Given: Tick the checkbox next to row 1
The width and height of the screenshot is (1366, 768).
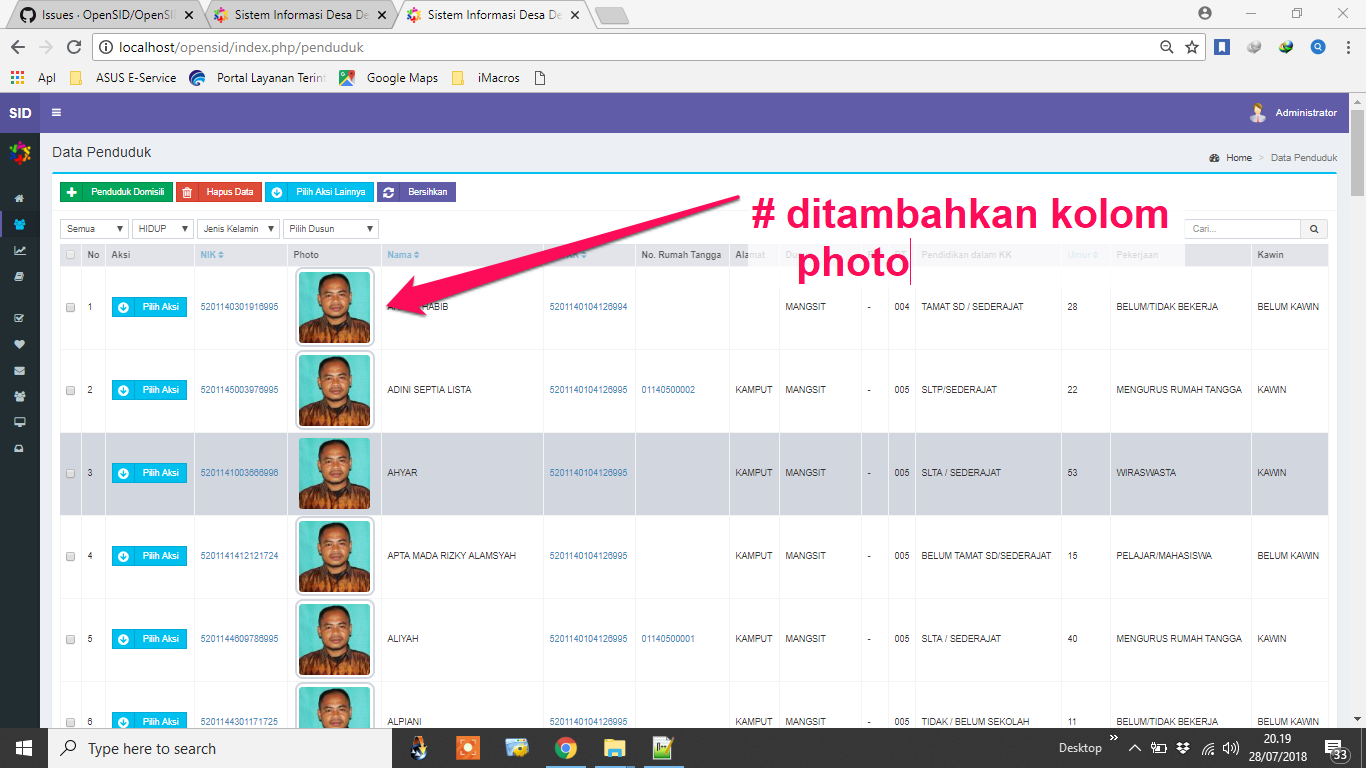Looking at the screenshot, I should point(70,307).
